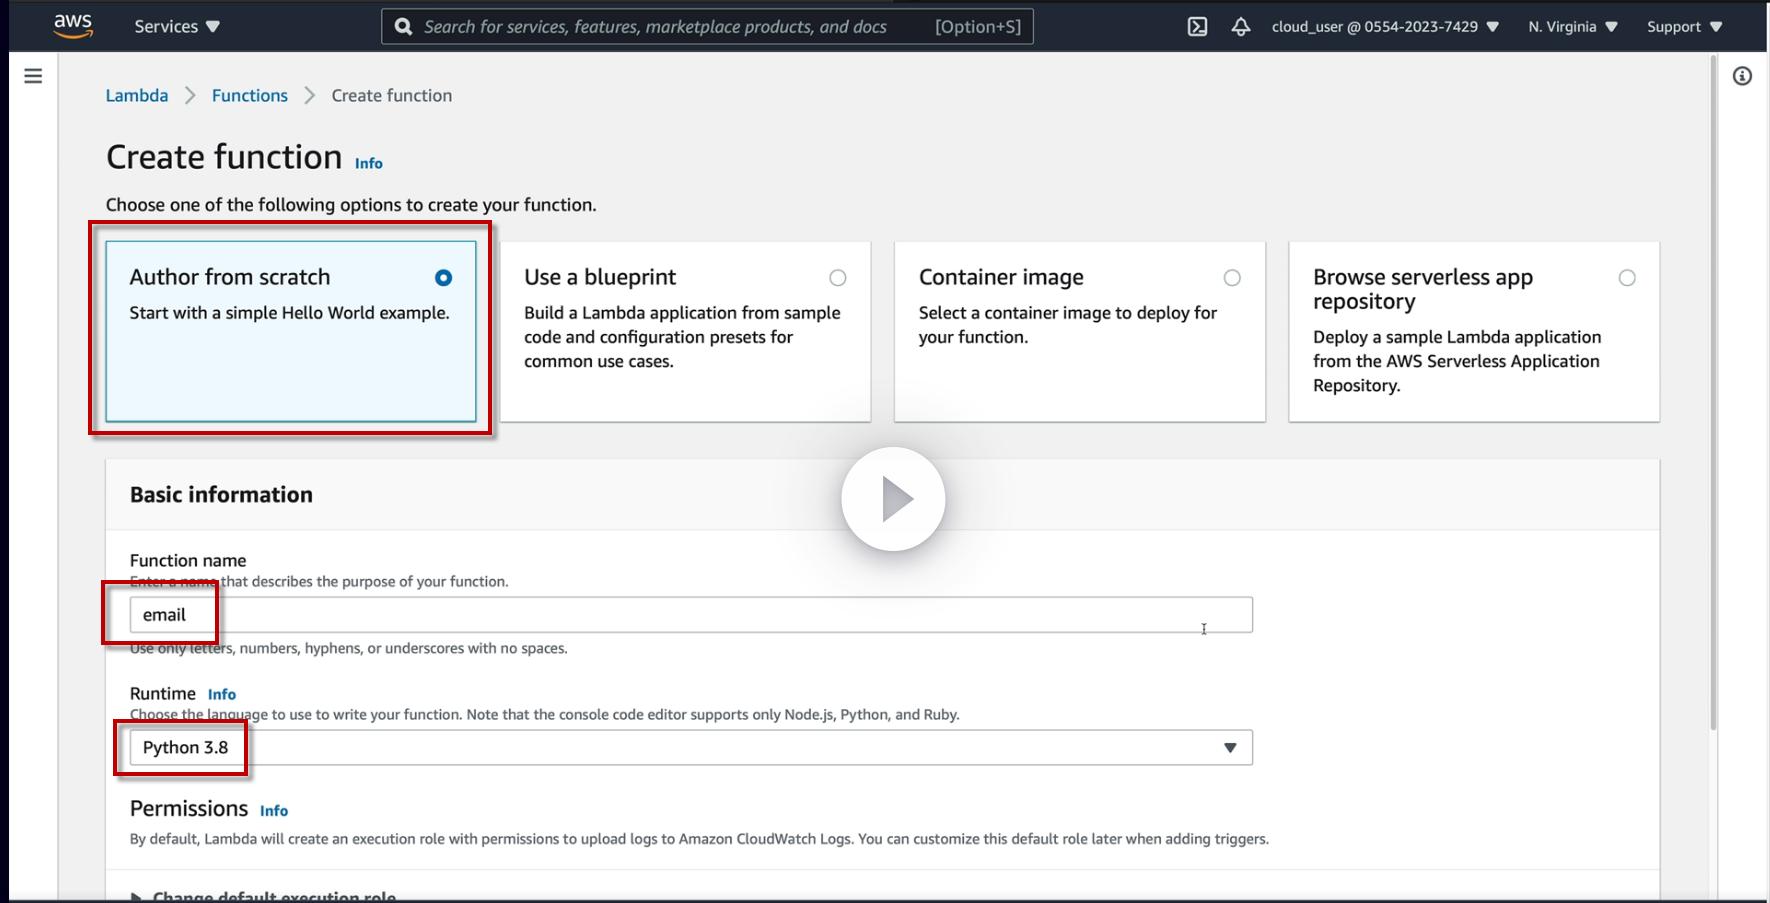The image size is (1770, 903).
Task: Open the Runtime Python 3.8 dropdown
Action: pos(690,748)
